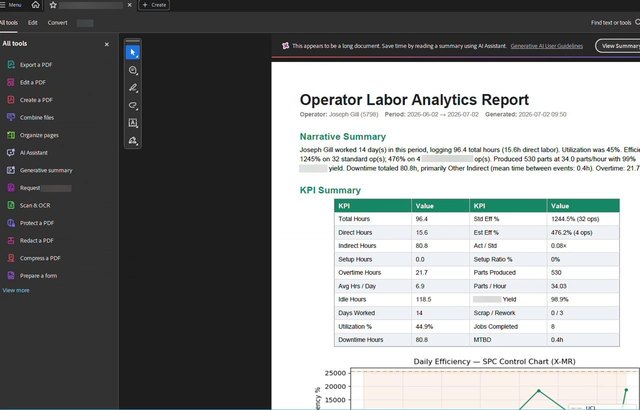Image resolution: width=640 pixels, height=410 pixels.
Task: Click the Idle Hours value 118.5
Action: pyautogui.click(x=423, y=299)
